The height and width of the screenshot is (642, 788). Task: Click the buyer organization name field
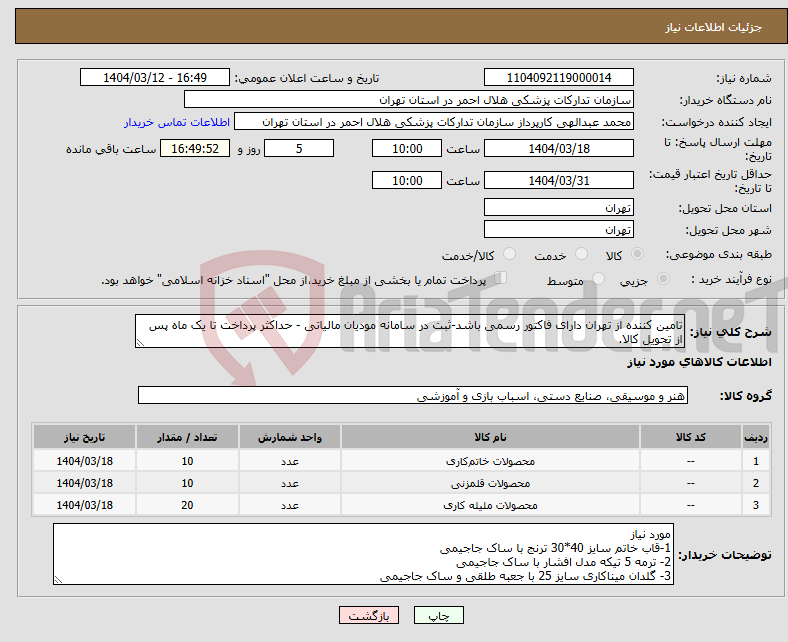[409, 100]
